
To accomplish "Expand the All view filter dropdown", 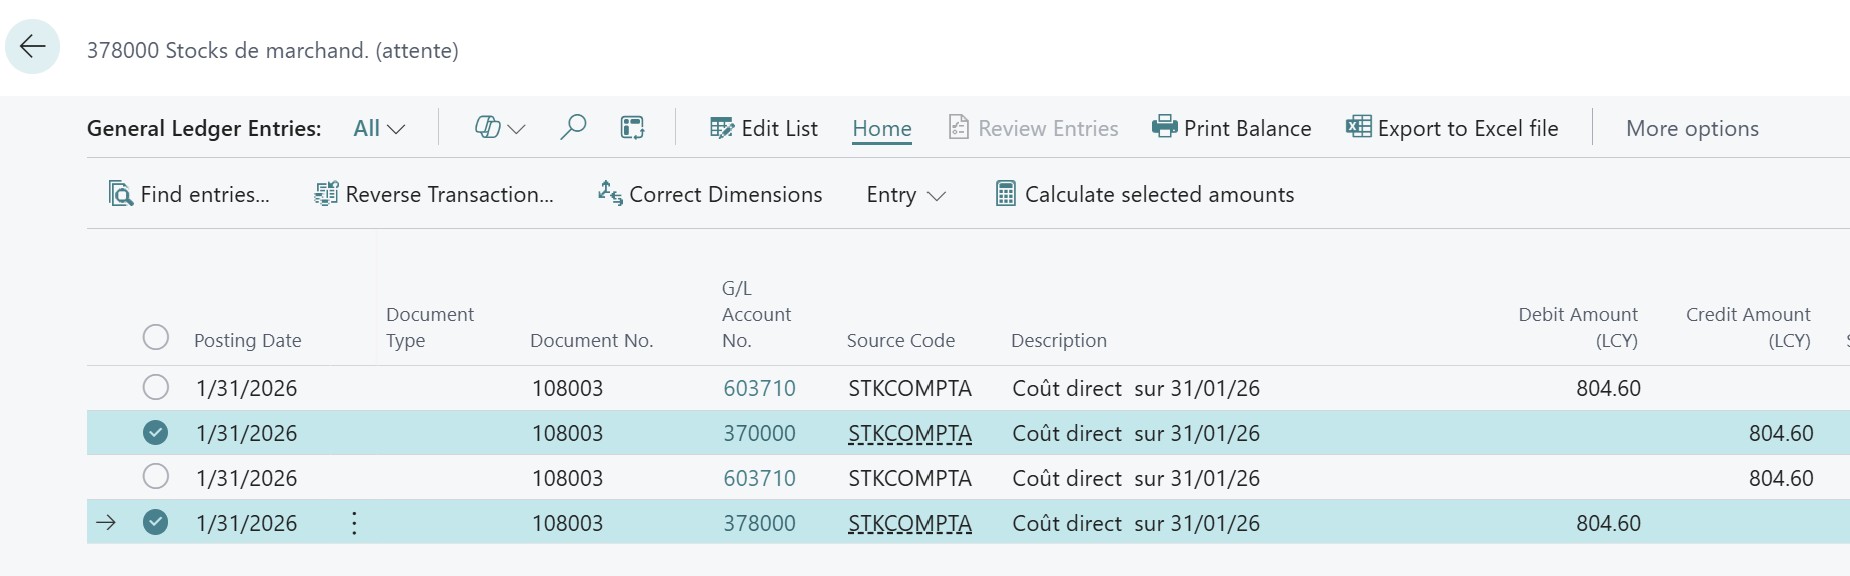I will pyautogui.click(x=379, y=128).
